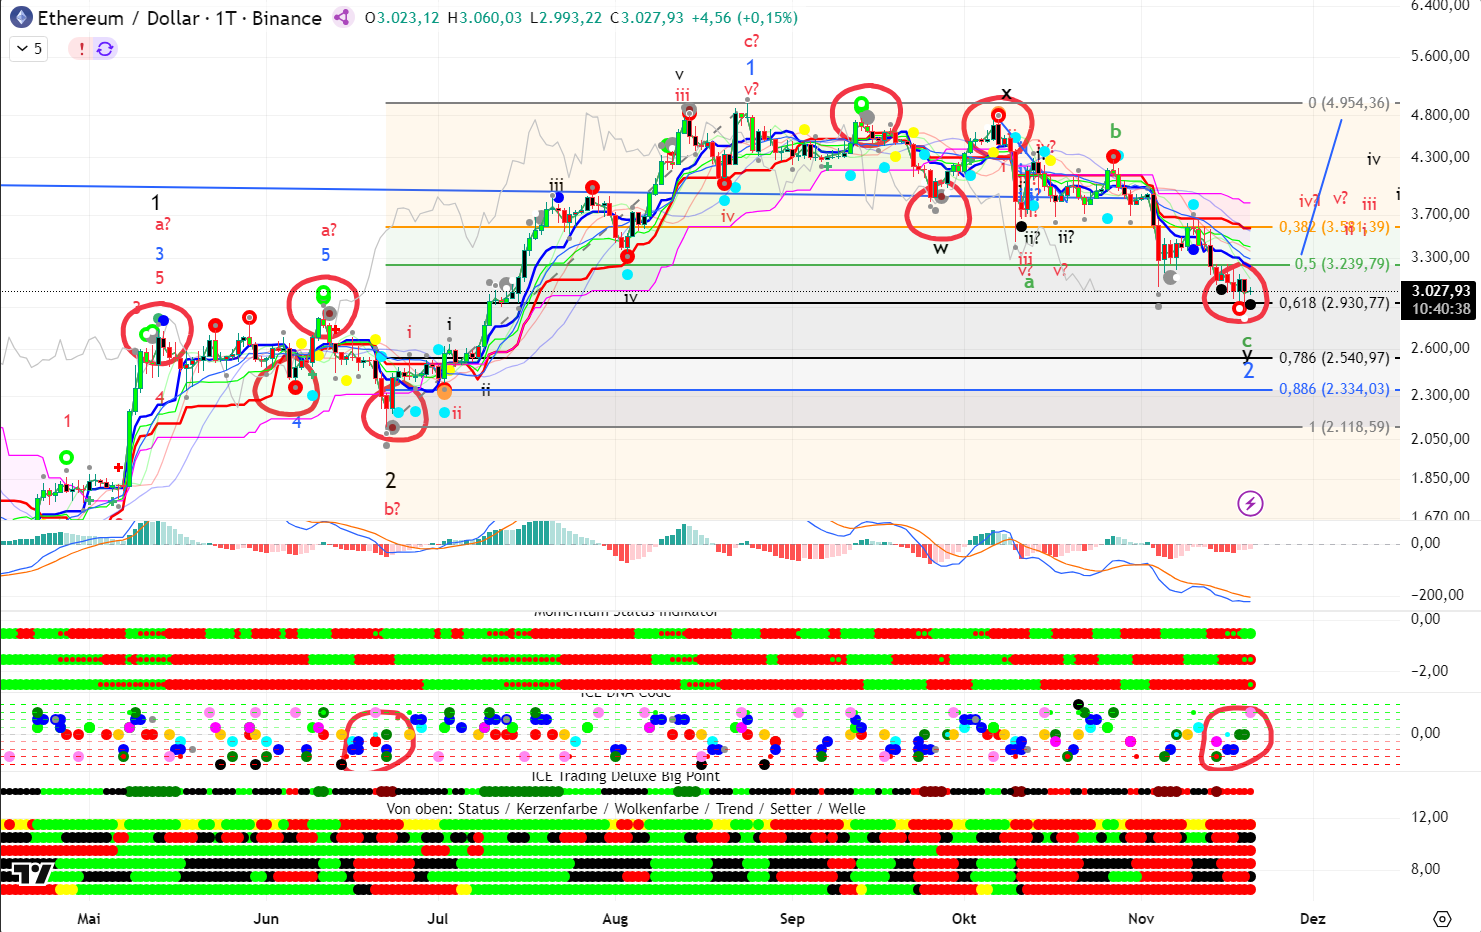1481x932 pixels.
Task: Select the 0,786 Fibonacci level label
Action: click(1334, 358)
